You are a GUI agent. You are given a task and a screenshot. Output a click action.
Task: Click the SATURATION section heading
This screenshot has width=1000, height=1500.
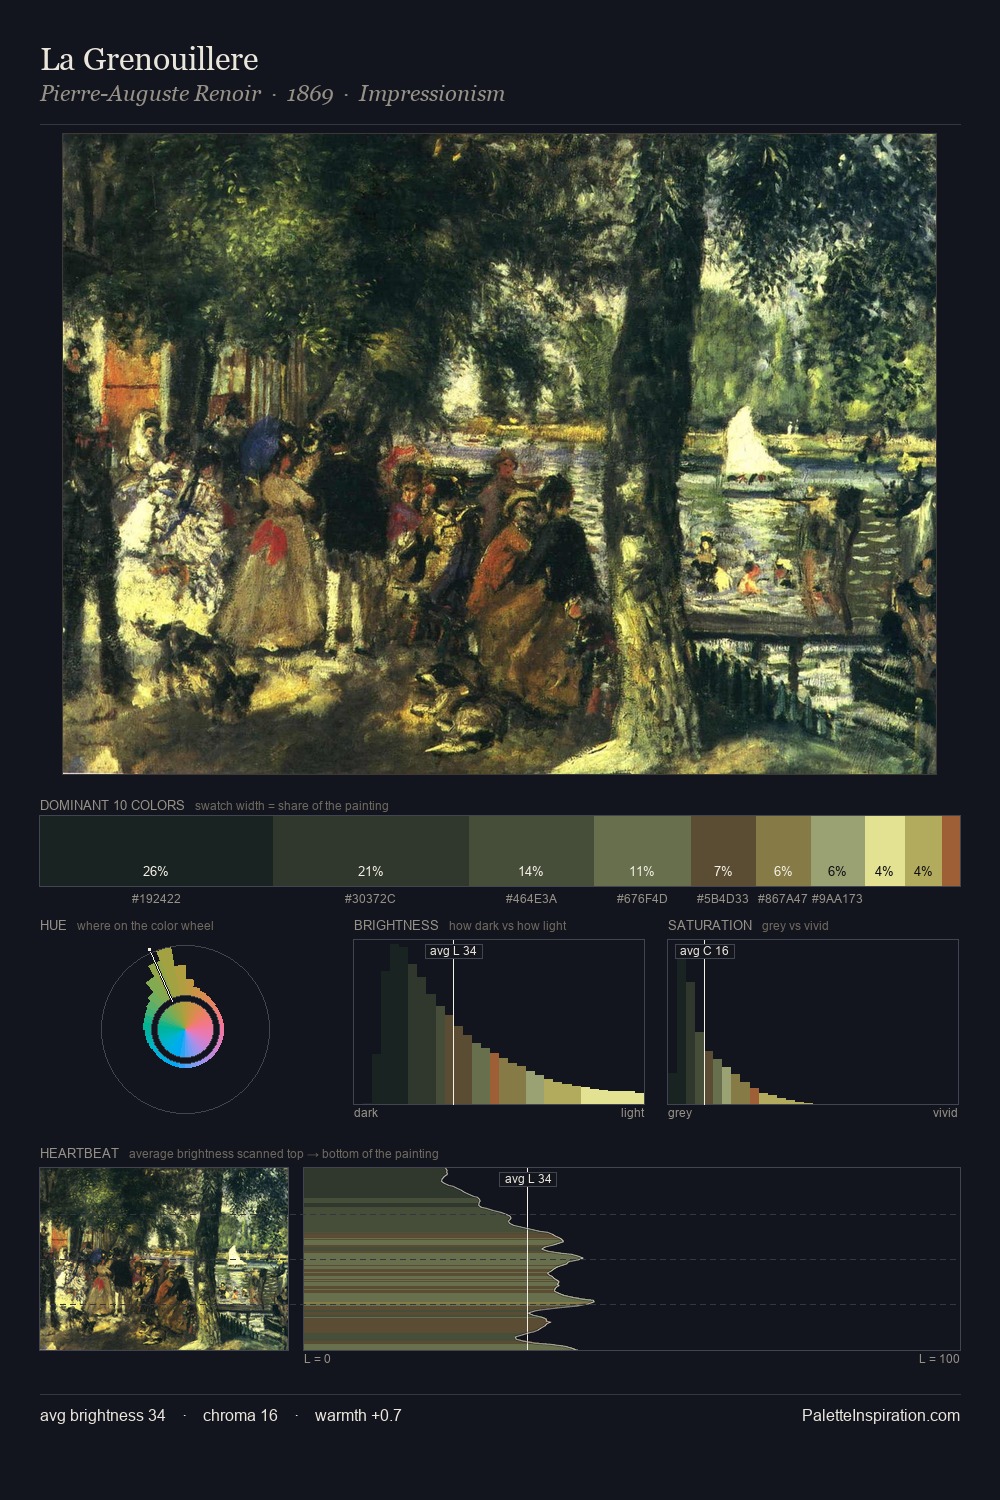(710, 925)
